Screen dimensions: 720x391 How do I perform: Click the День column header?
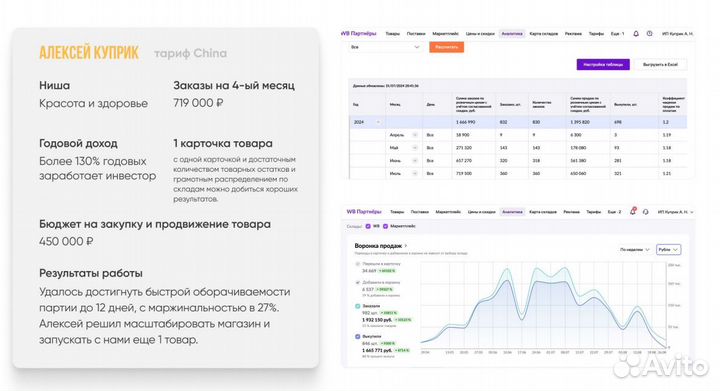[430, 105]
